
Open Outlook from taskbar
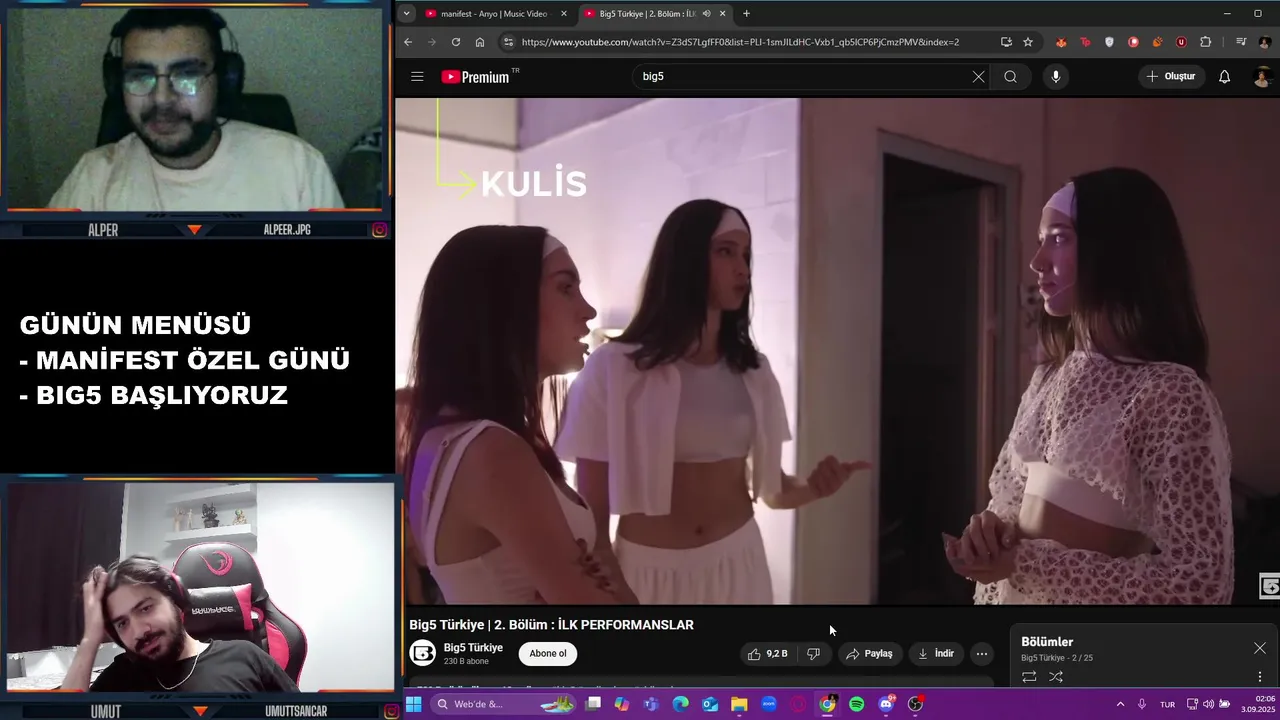point(710,704)
